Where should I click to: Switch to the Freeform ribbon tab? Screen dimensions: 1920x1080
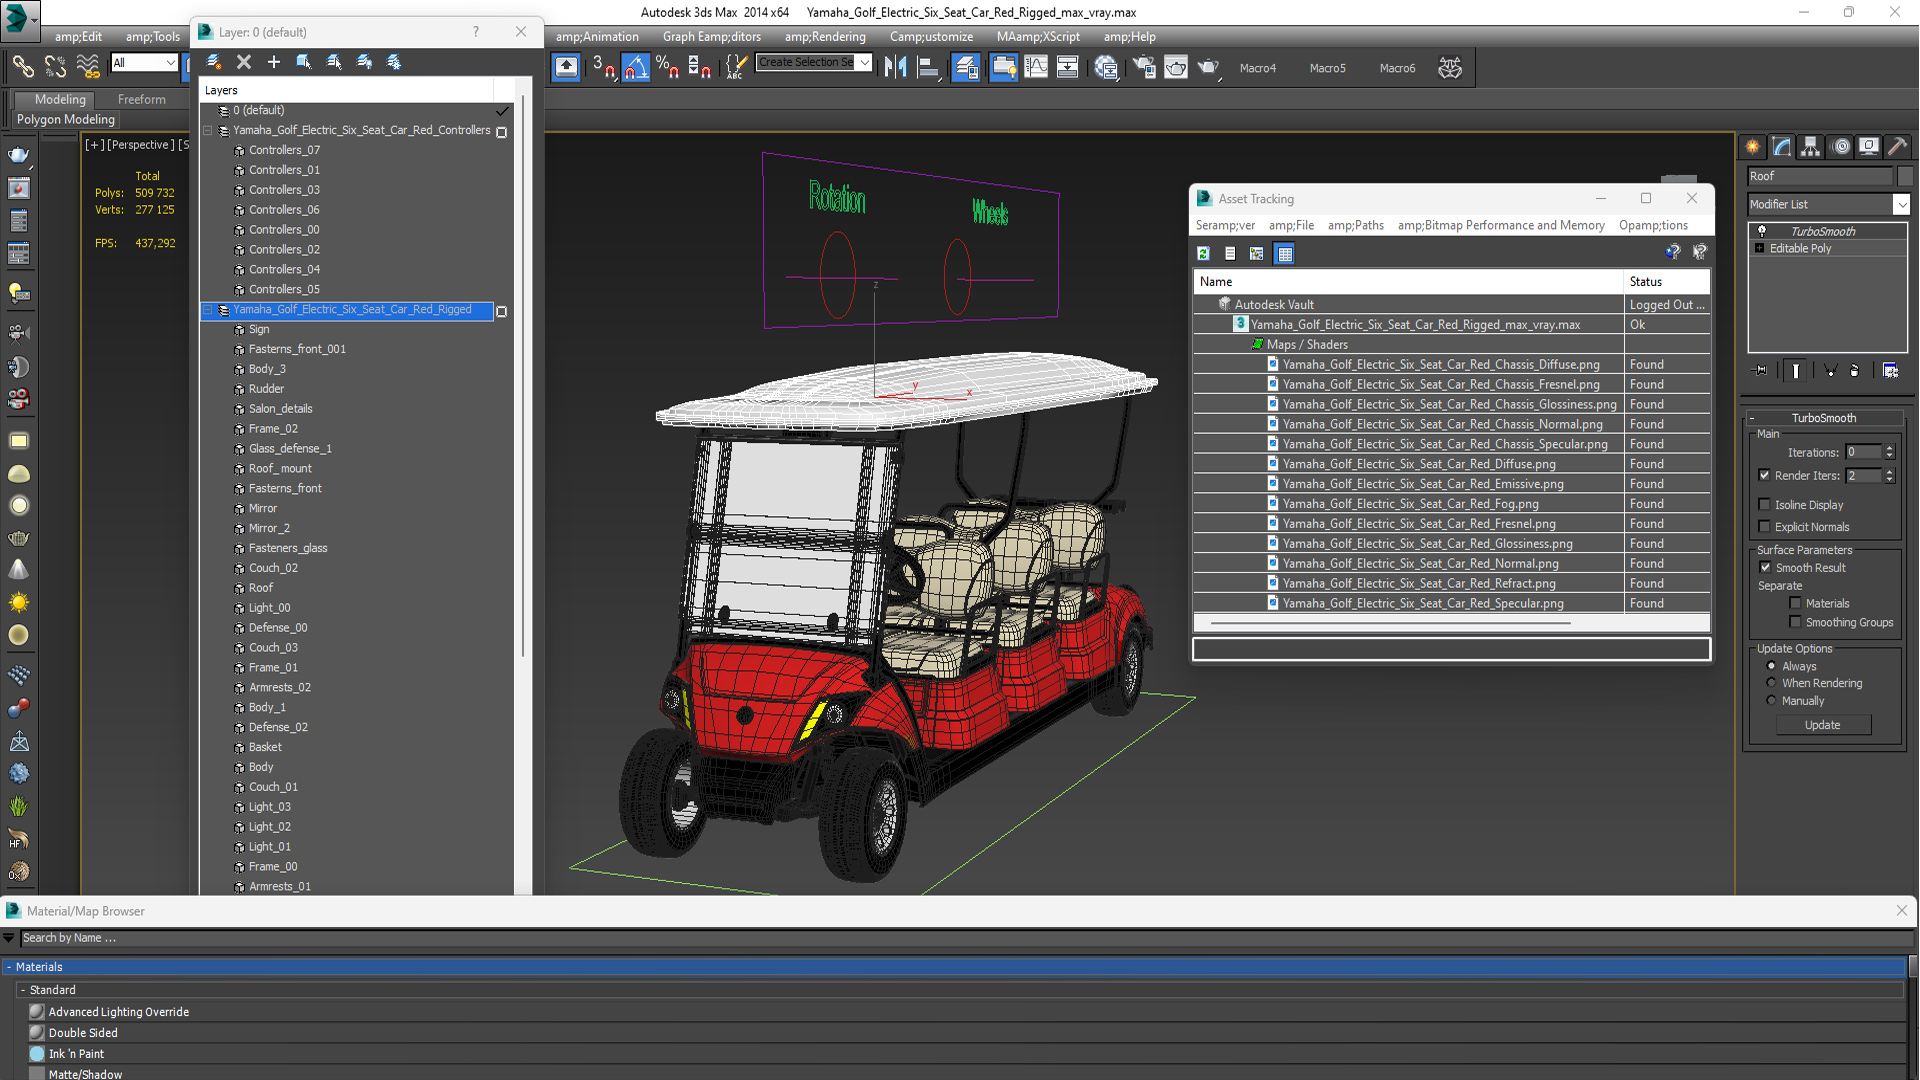(x=141, y=99)
